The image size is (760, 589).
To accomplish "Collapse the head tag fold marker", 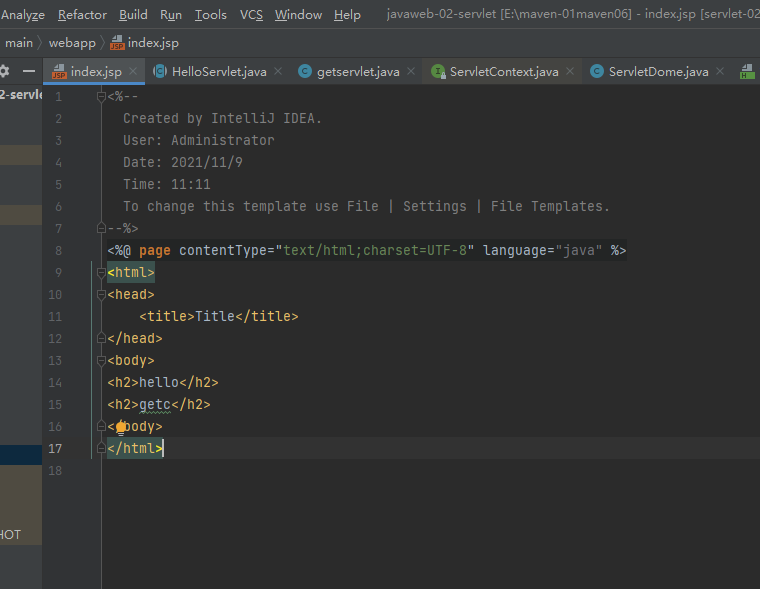I will tap(101, 295).
